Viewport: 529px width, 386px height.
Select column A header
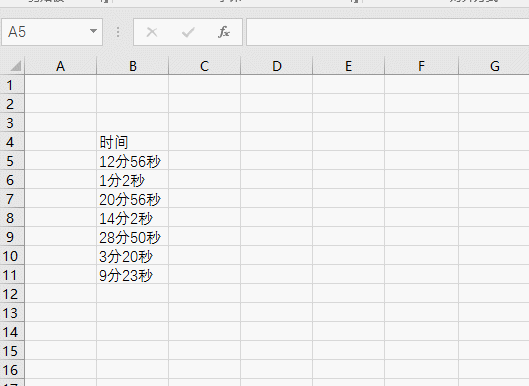click(60, 66)
